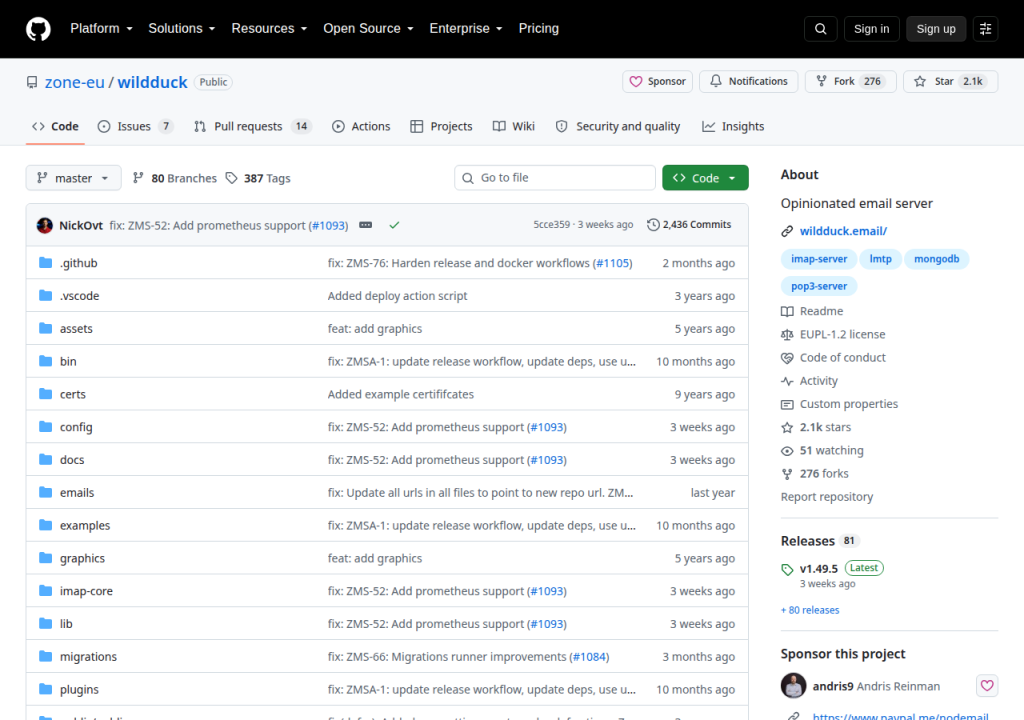Expand commit message ellipsis icon

(x=366, y=225)
